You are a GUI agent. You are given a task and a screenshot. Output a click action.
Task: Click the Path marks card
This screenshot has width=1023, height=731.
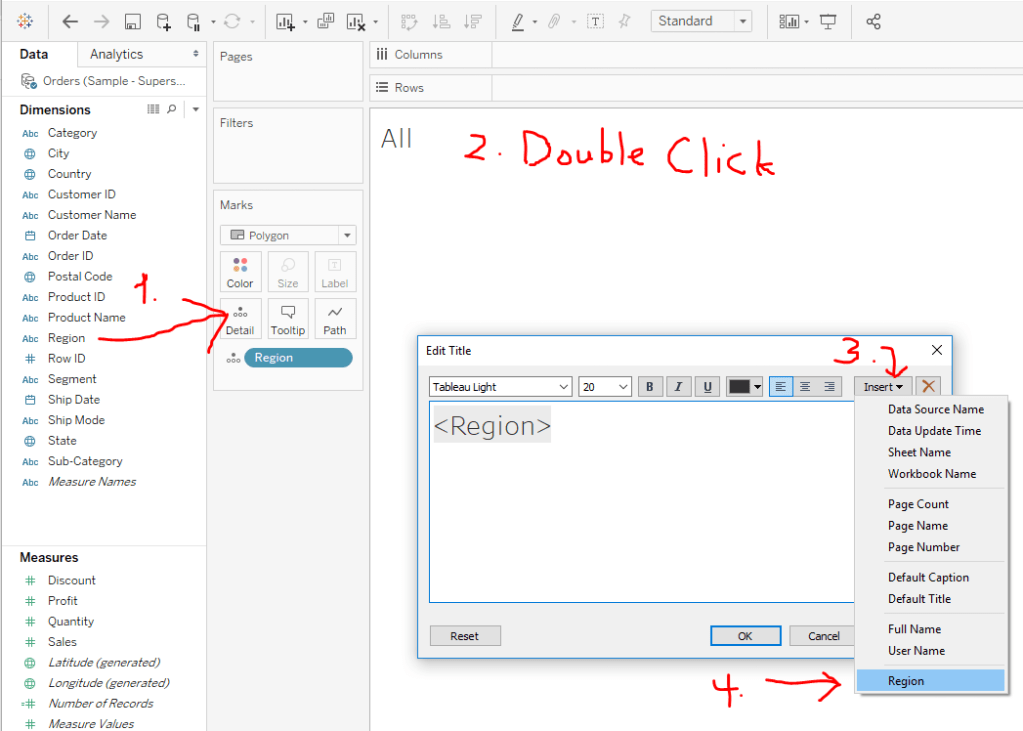pos(335,318)
